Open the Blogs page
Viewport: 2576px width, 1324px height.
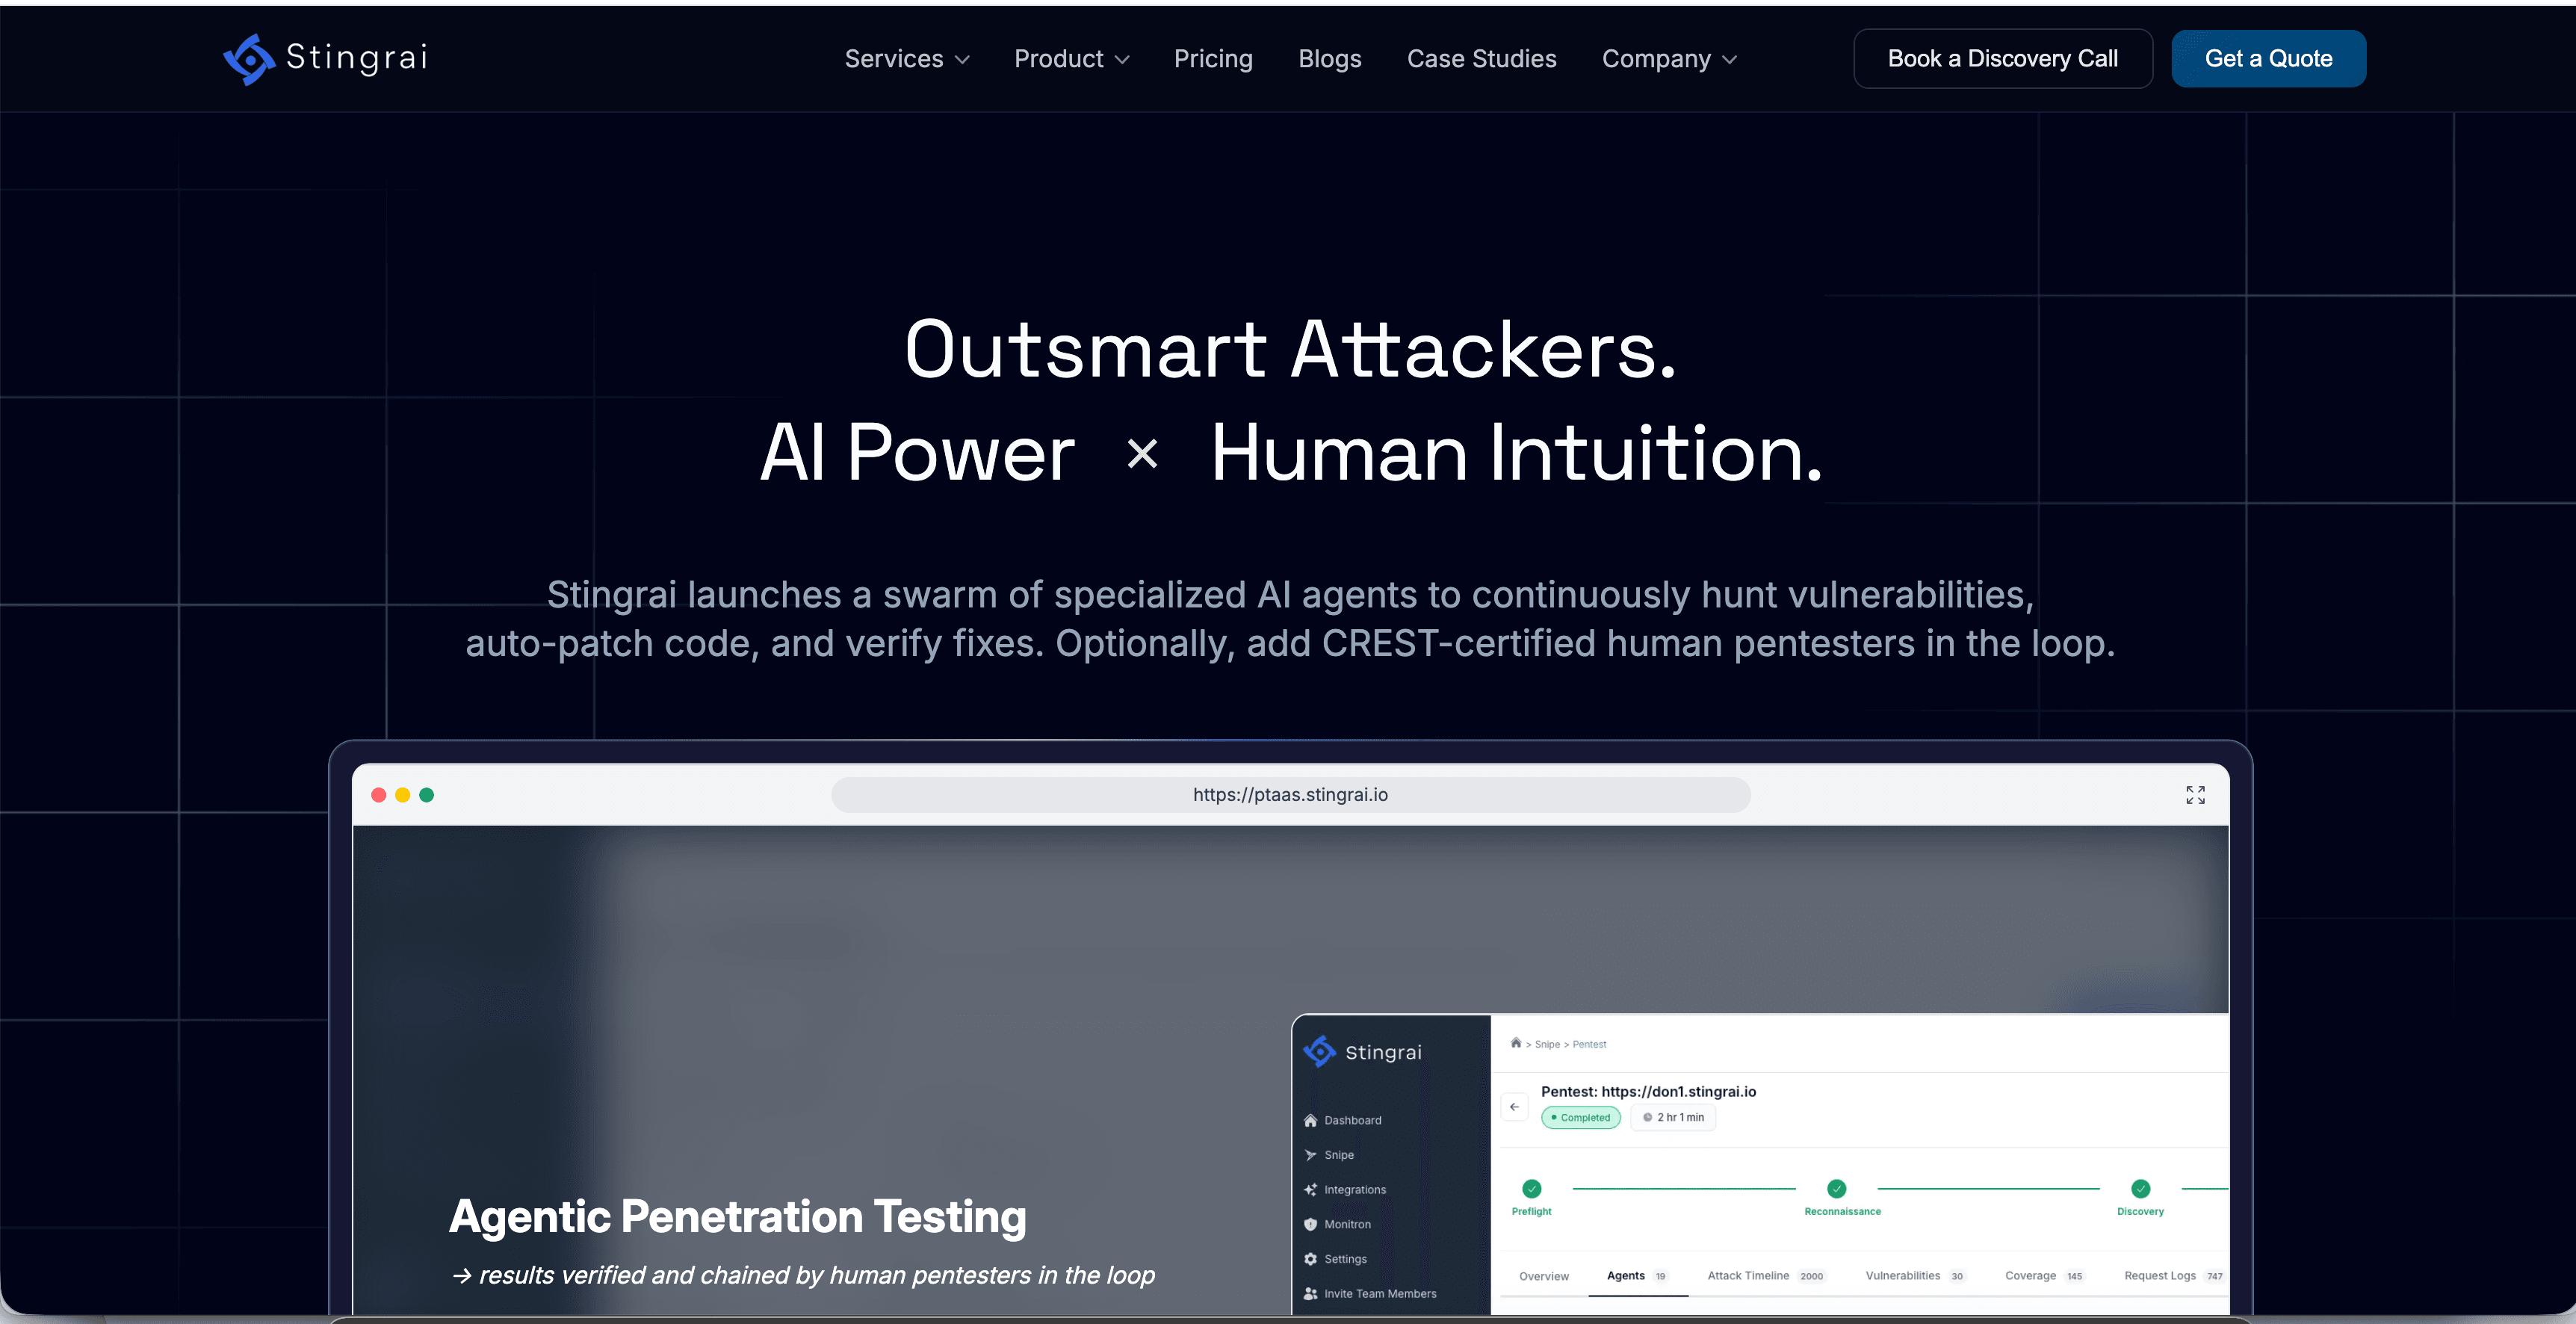point(1329,59)
